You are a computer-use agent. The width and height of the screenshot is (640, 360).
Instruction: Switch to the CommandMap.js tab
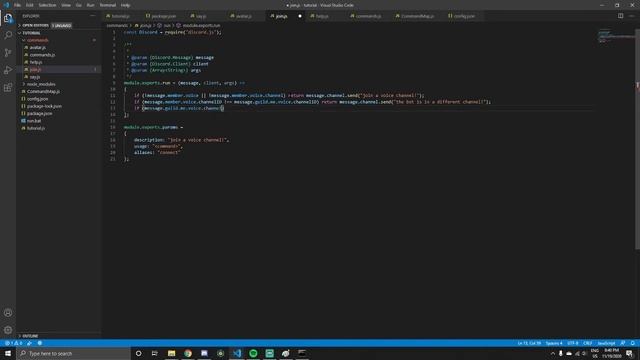click(417, 16)
